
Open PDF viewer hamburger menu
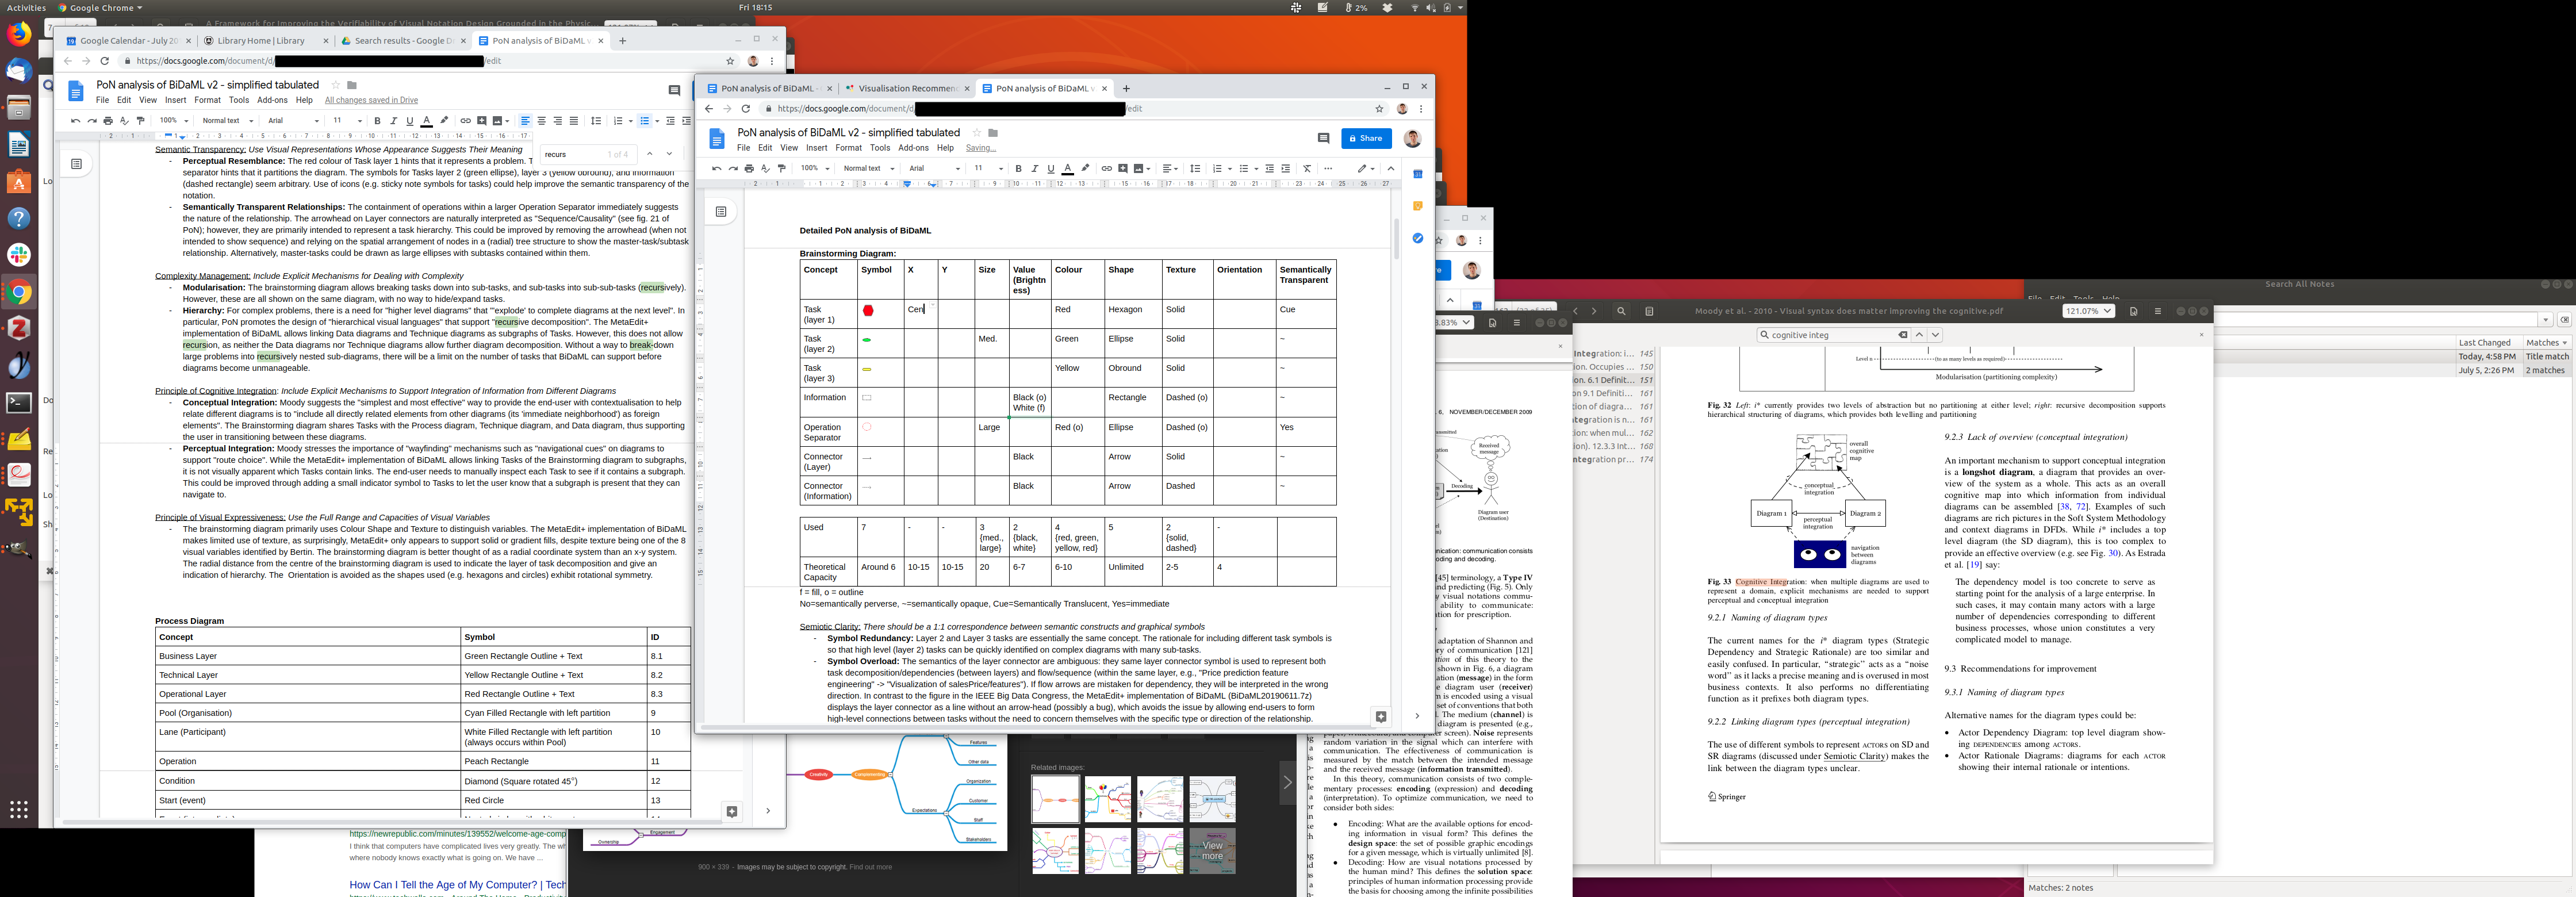coord(2157,311)
